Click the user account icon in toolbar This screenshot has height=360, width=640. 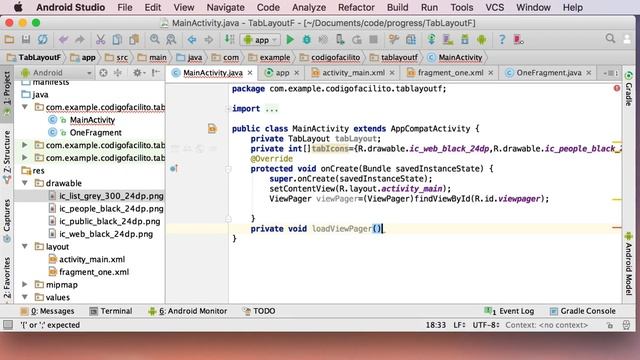click(627, 39)
